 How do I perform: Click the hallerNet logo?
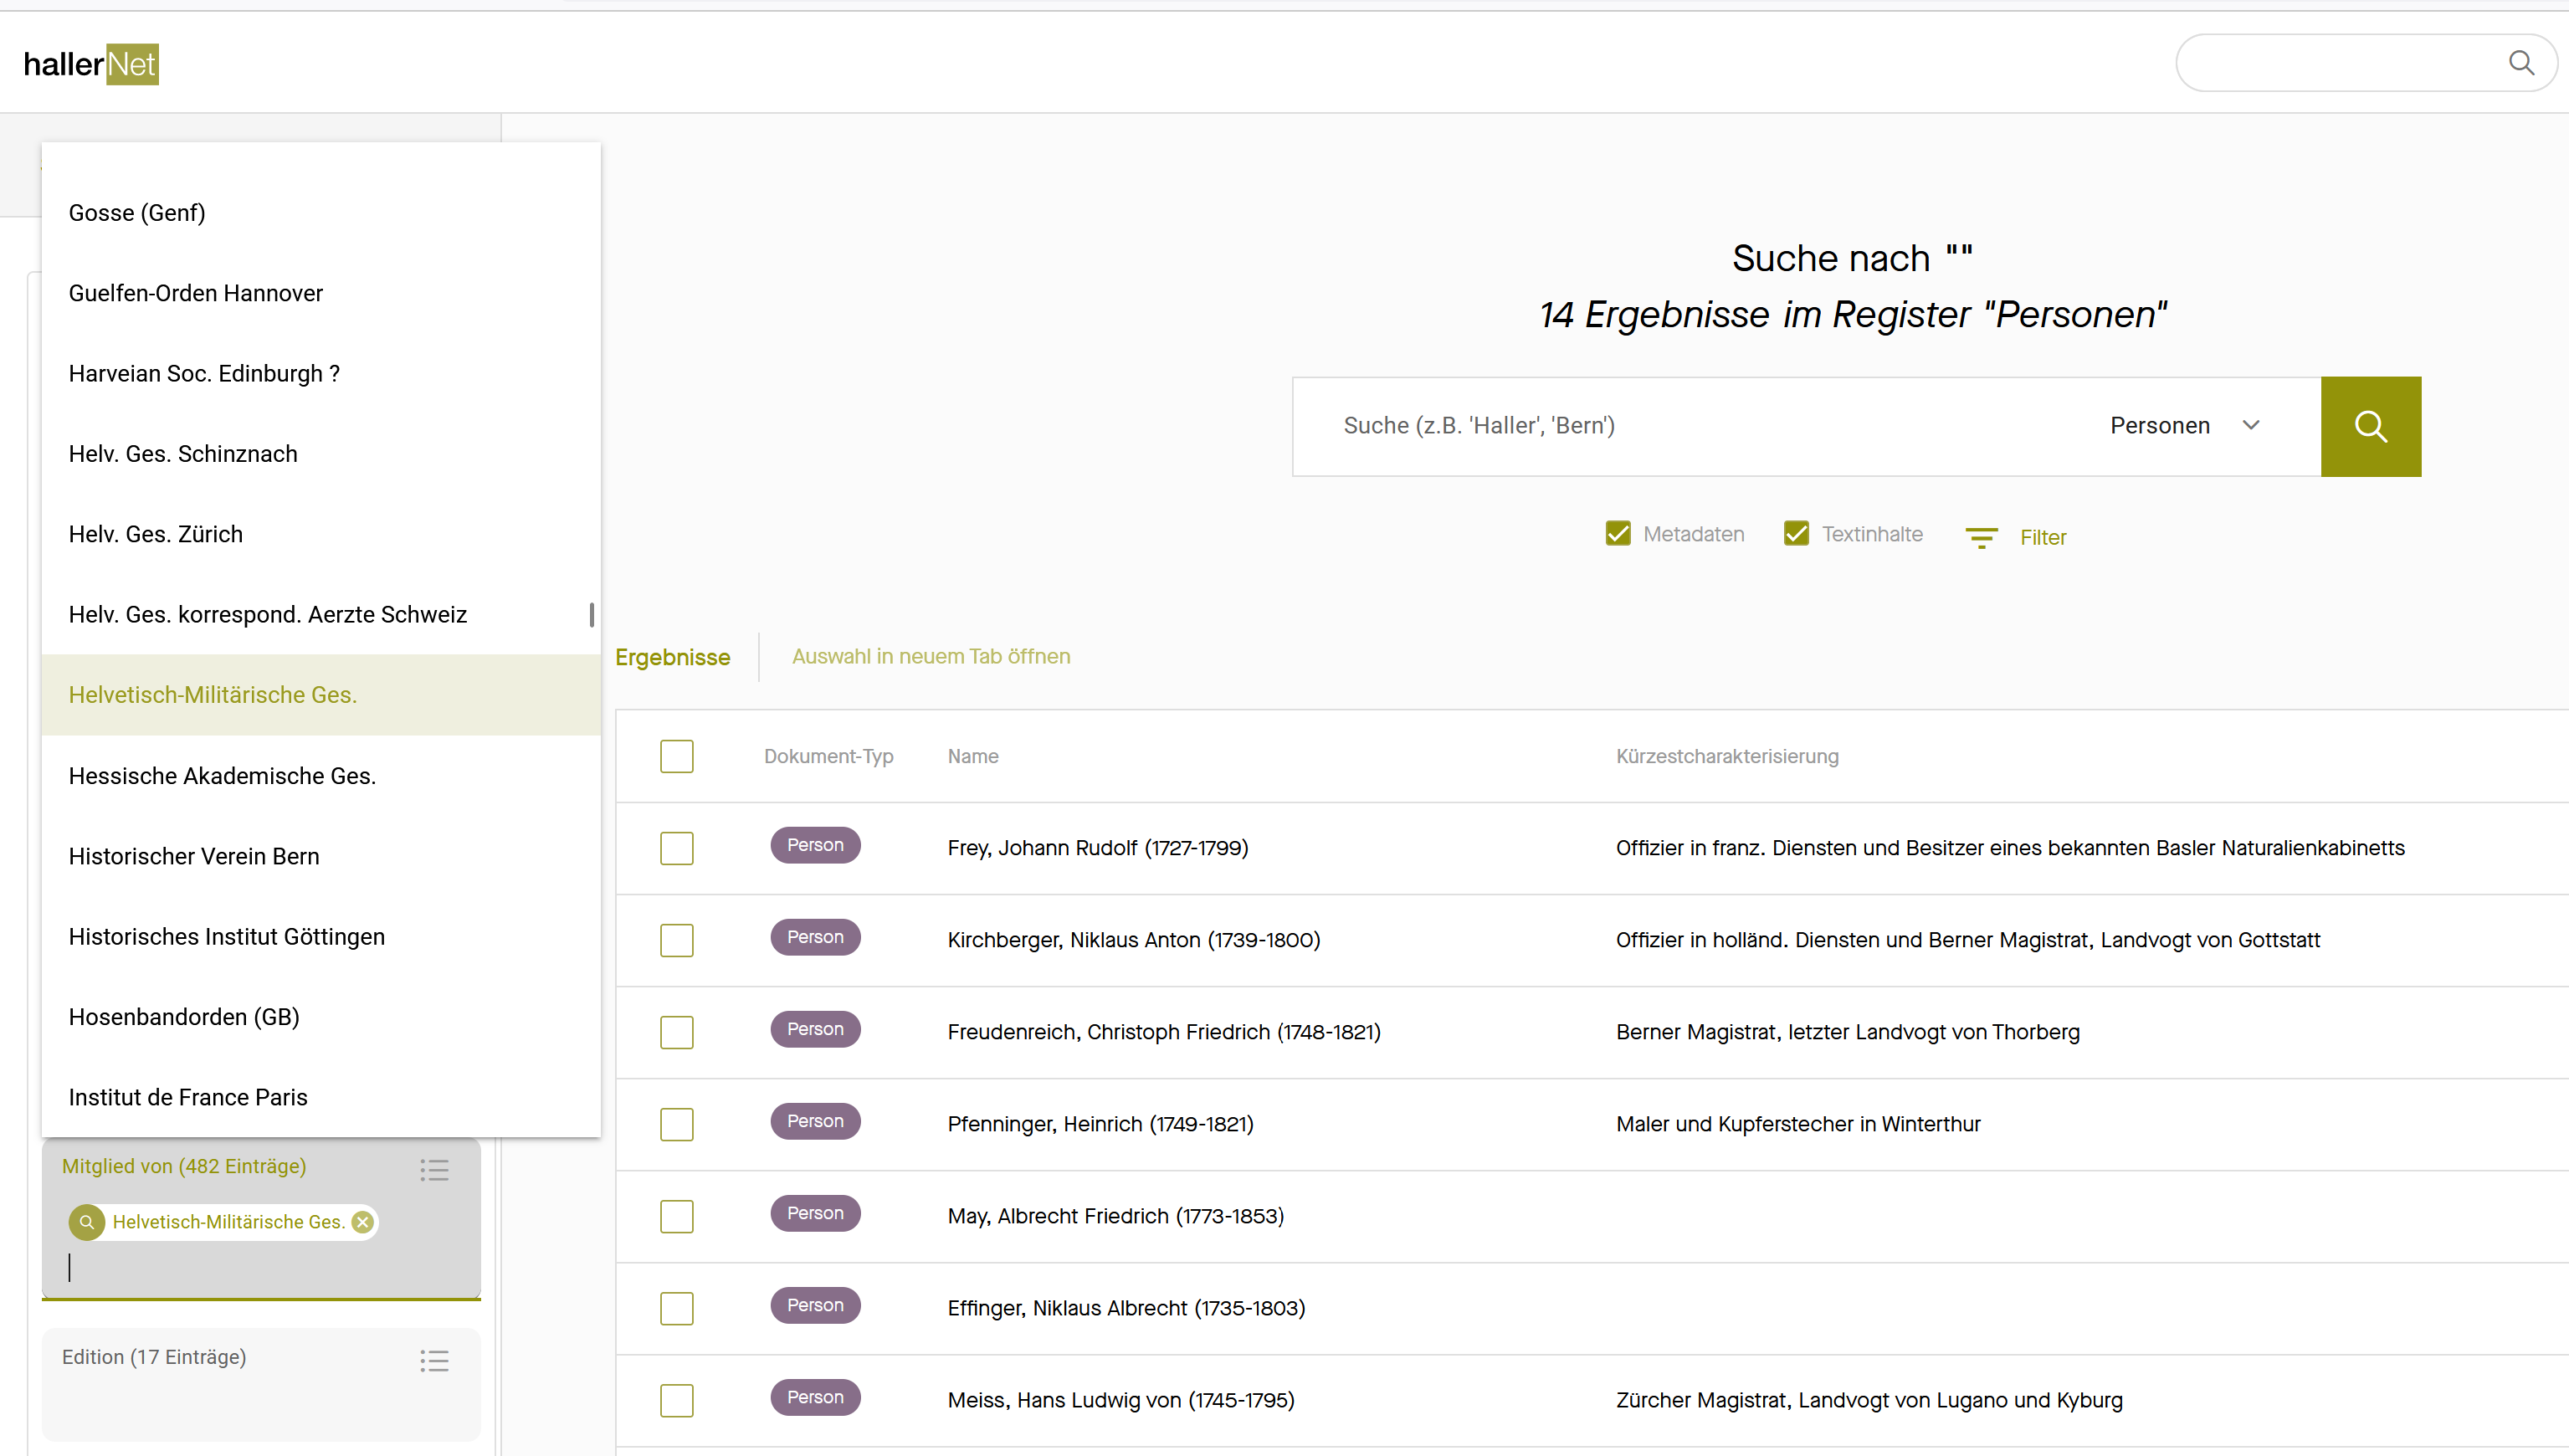(91, 64)
